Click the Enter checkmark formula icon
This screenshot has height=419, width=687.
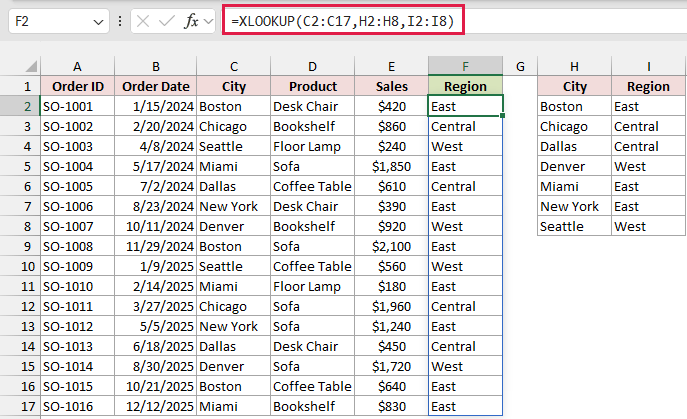(166, 21)
